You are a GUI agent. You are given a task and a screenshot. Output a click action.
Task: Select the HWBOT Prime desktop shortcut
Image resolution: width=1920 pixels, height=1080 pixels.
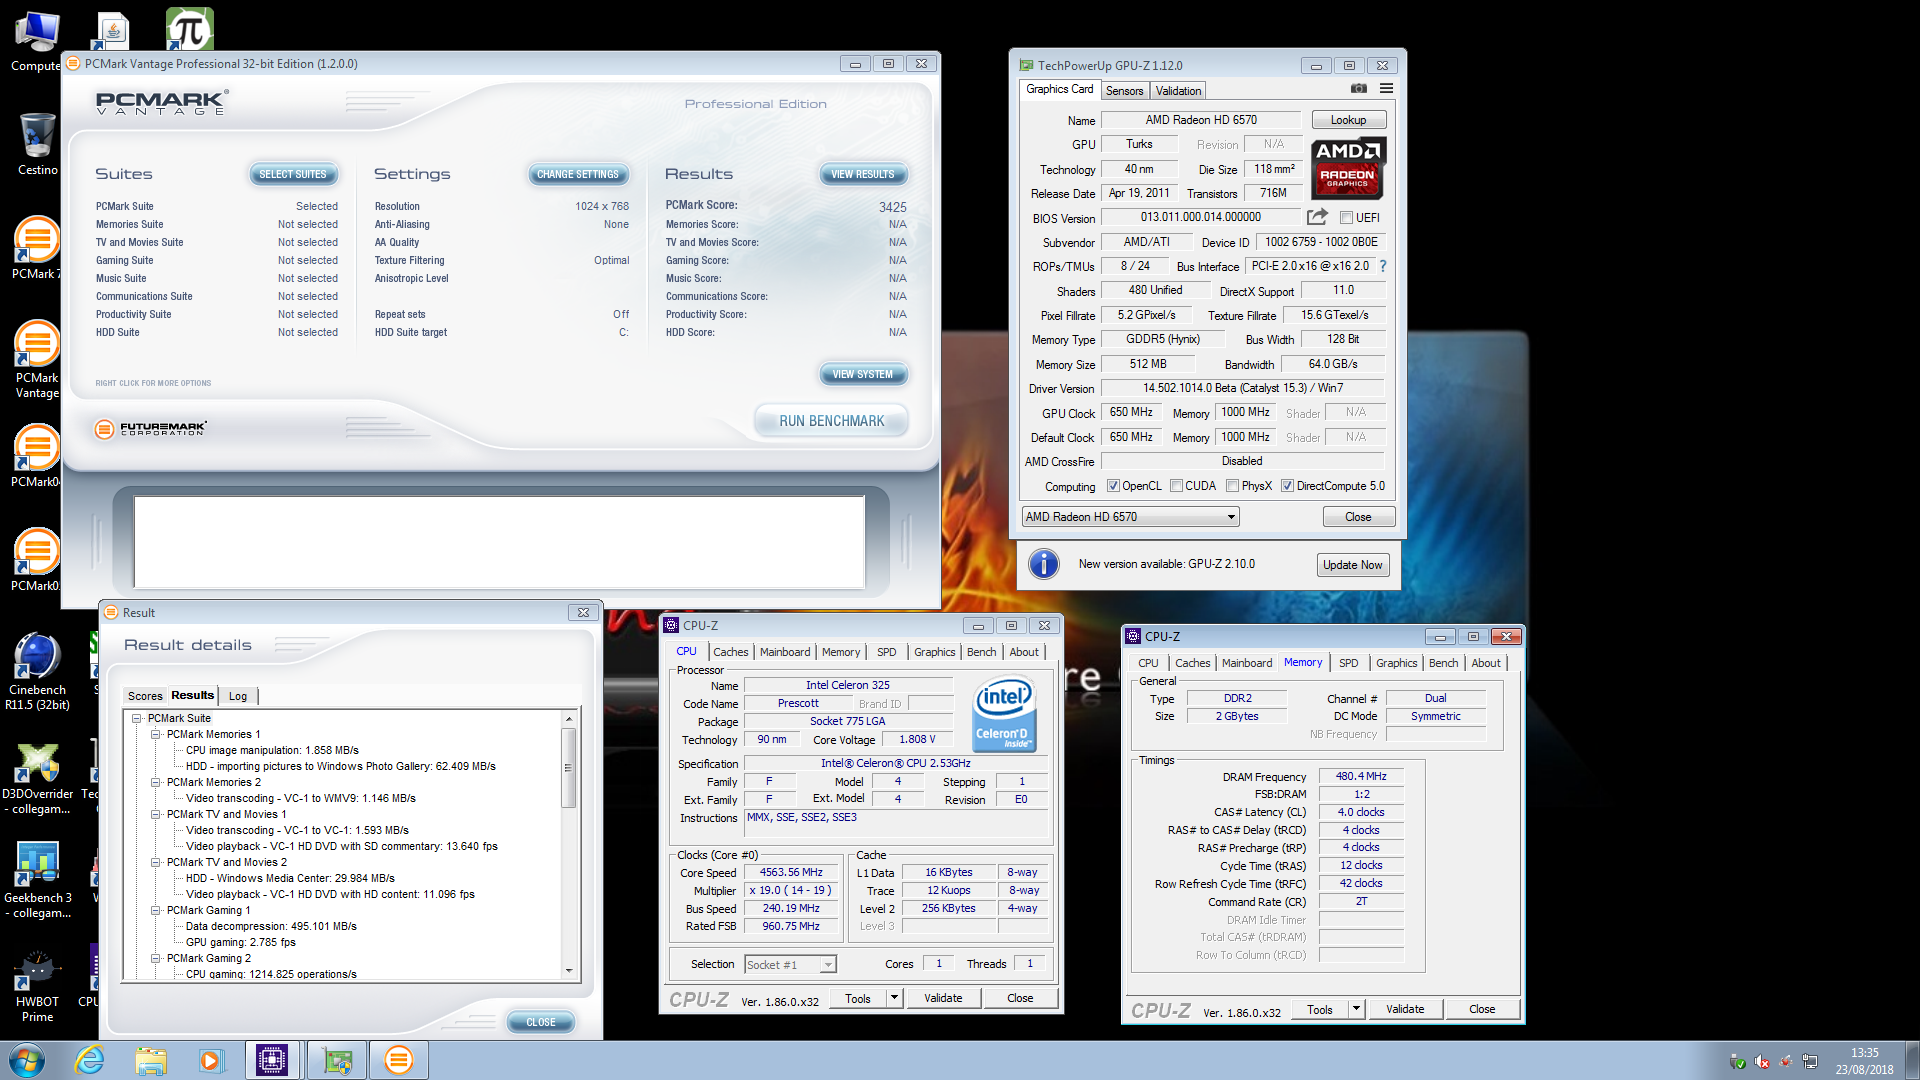pos(37,985)
